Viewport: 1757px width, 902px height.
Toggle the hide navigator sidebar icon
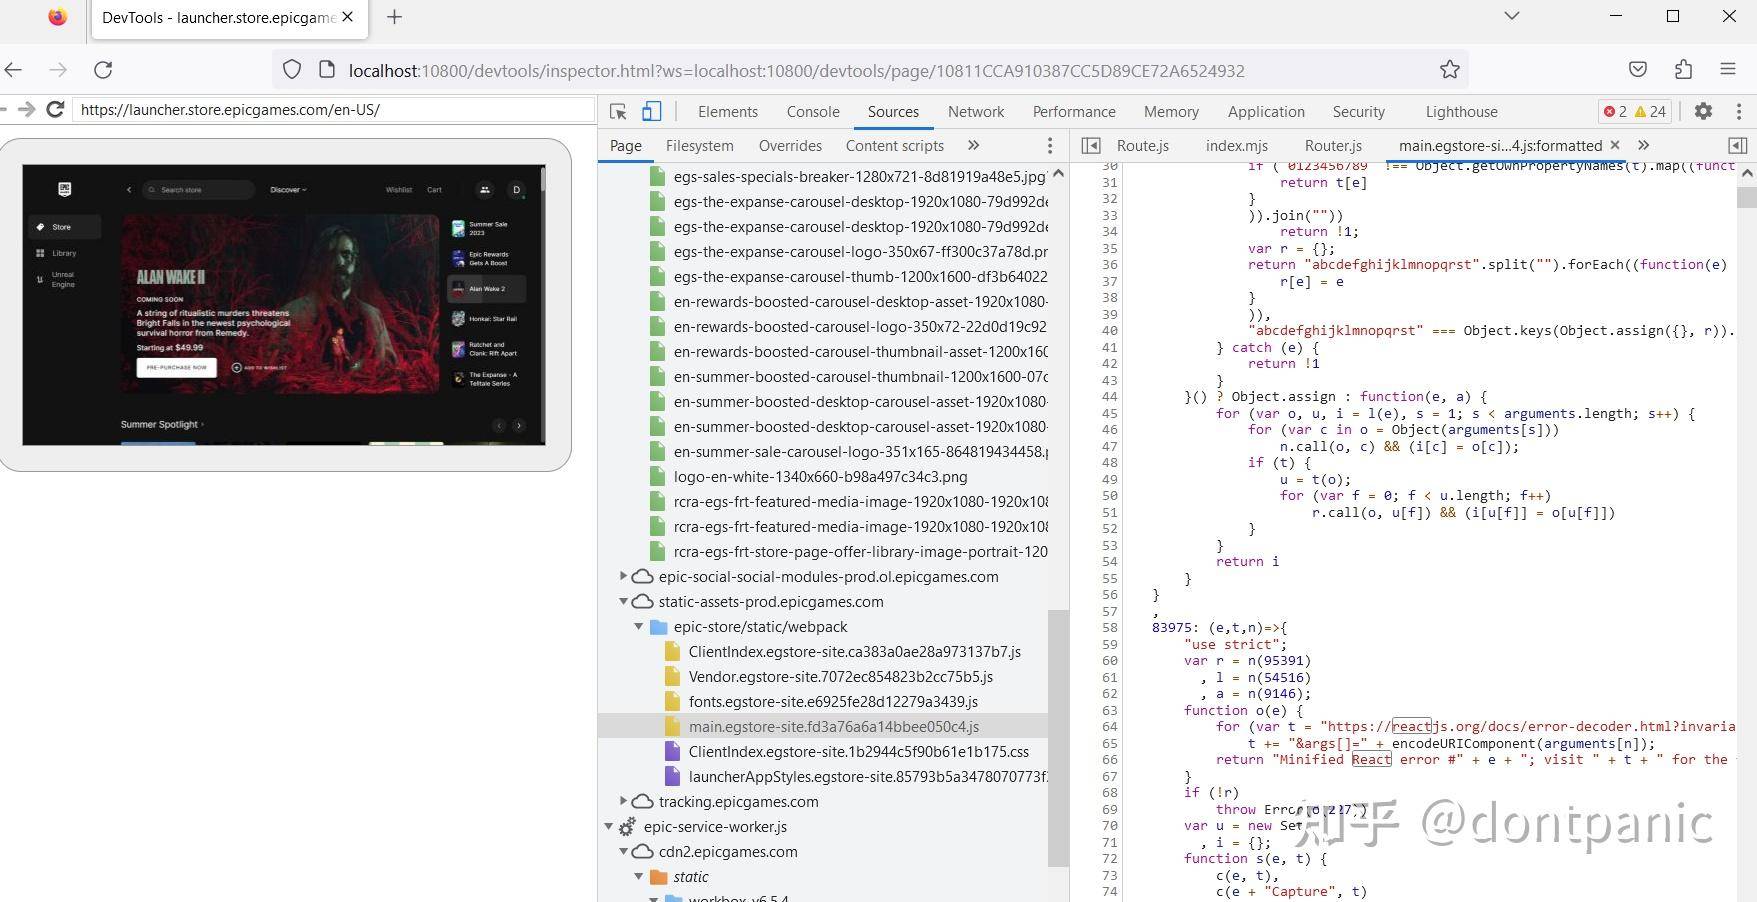1091,146
